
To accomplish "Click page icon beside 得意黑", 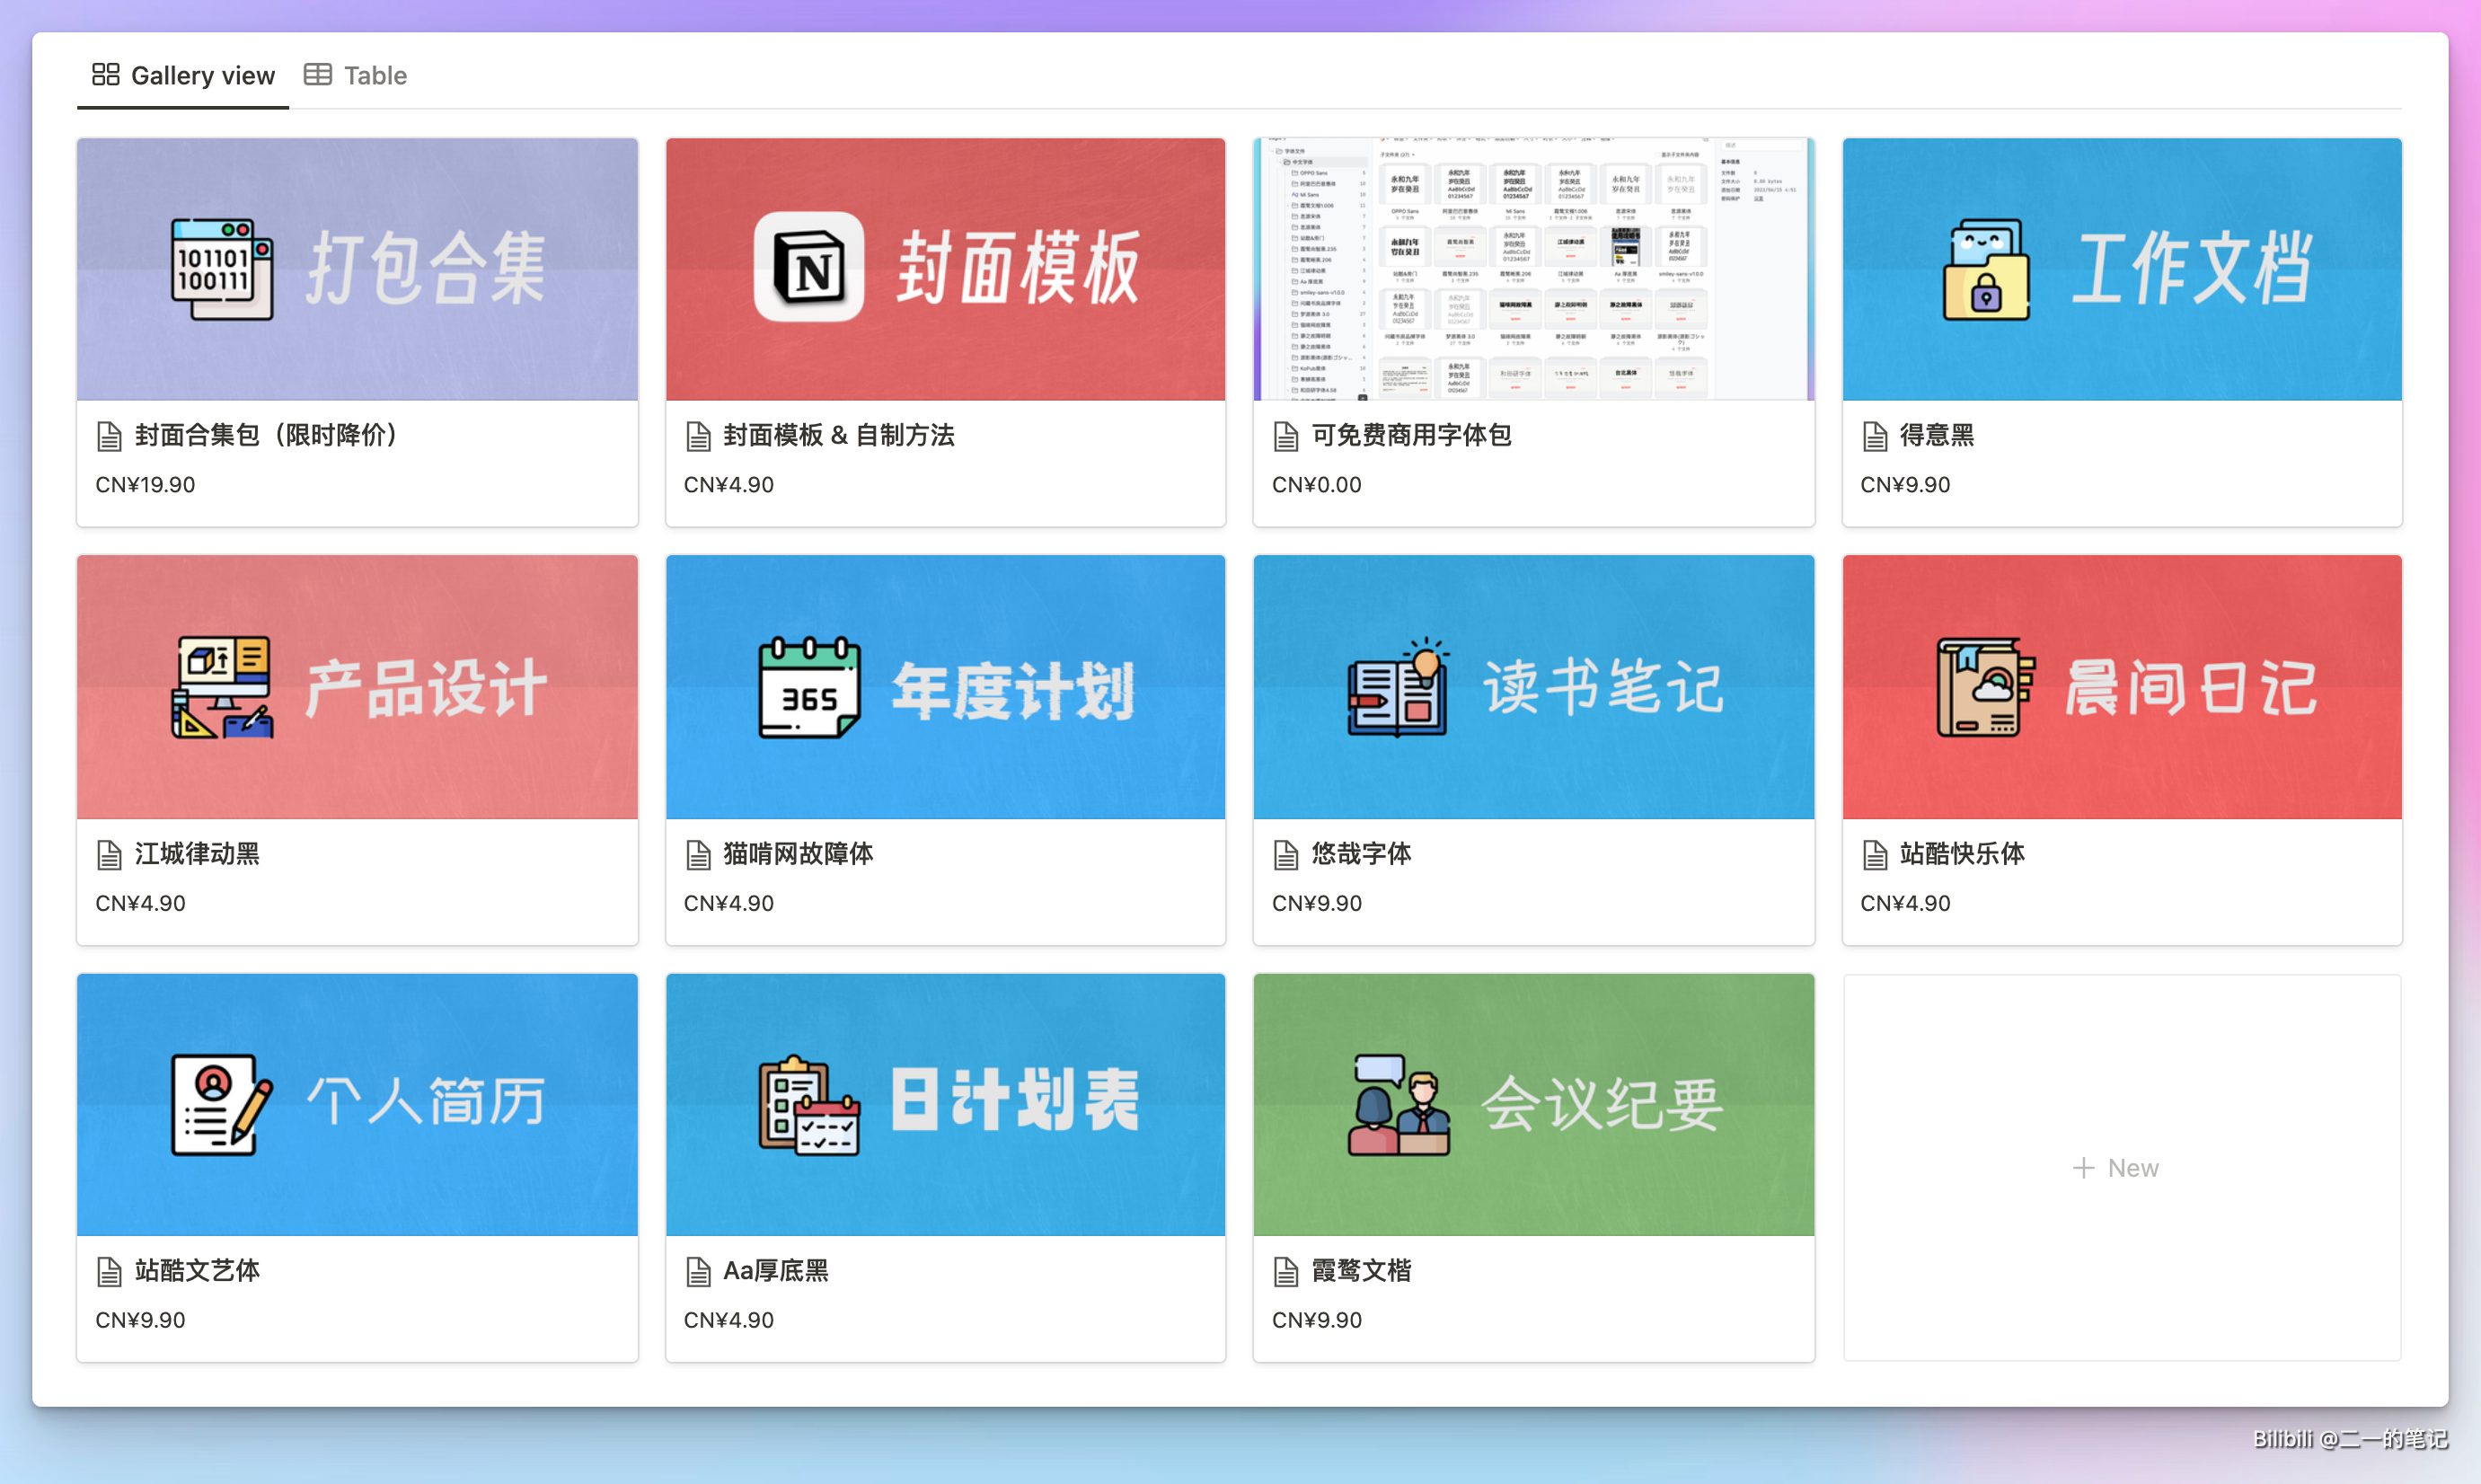I will (1875, 436).
